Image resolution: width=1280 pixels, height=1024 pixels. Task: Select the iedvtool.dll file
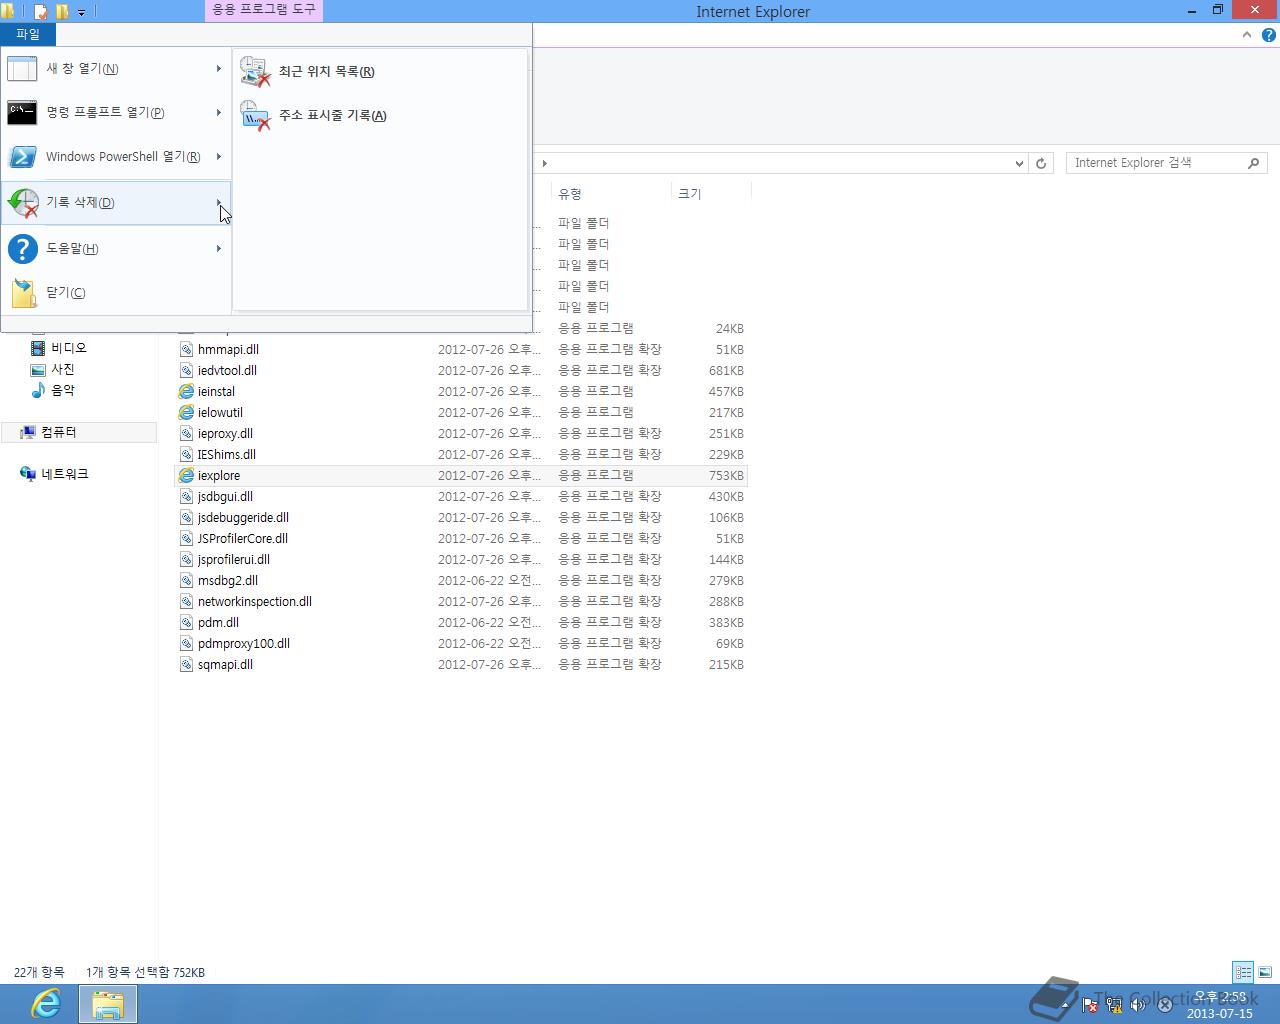227,371
